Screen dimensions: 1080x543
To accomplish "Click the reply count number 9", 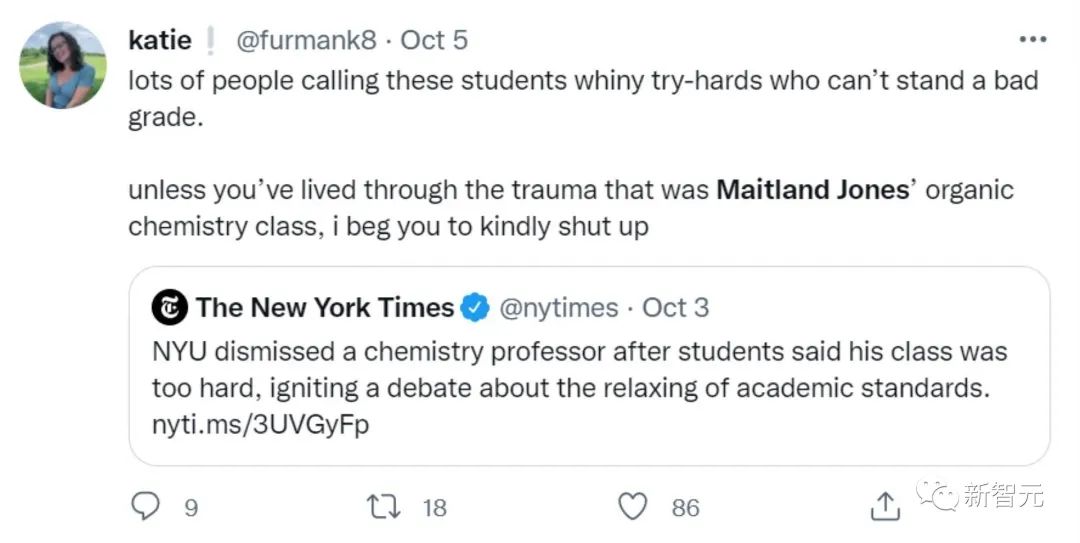I will 190,508.
